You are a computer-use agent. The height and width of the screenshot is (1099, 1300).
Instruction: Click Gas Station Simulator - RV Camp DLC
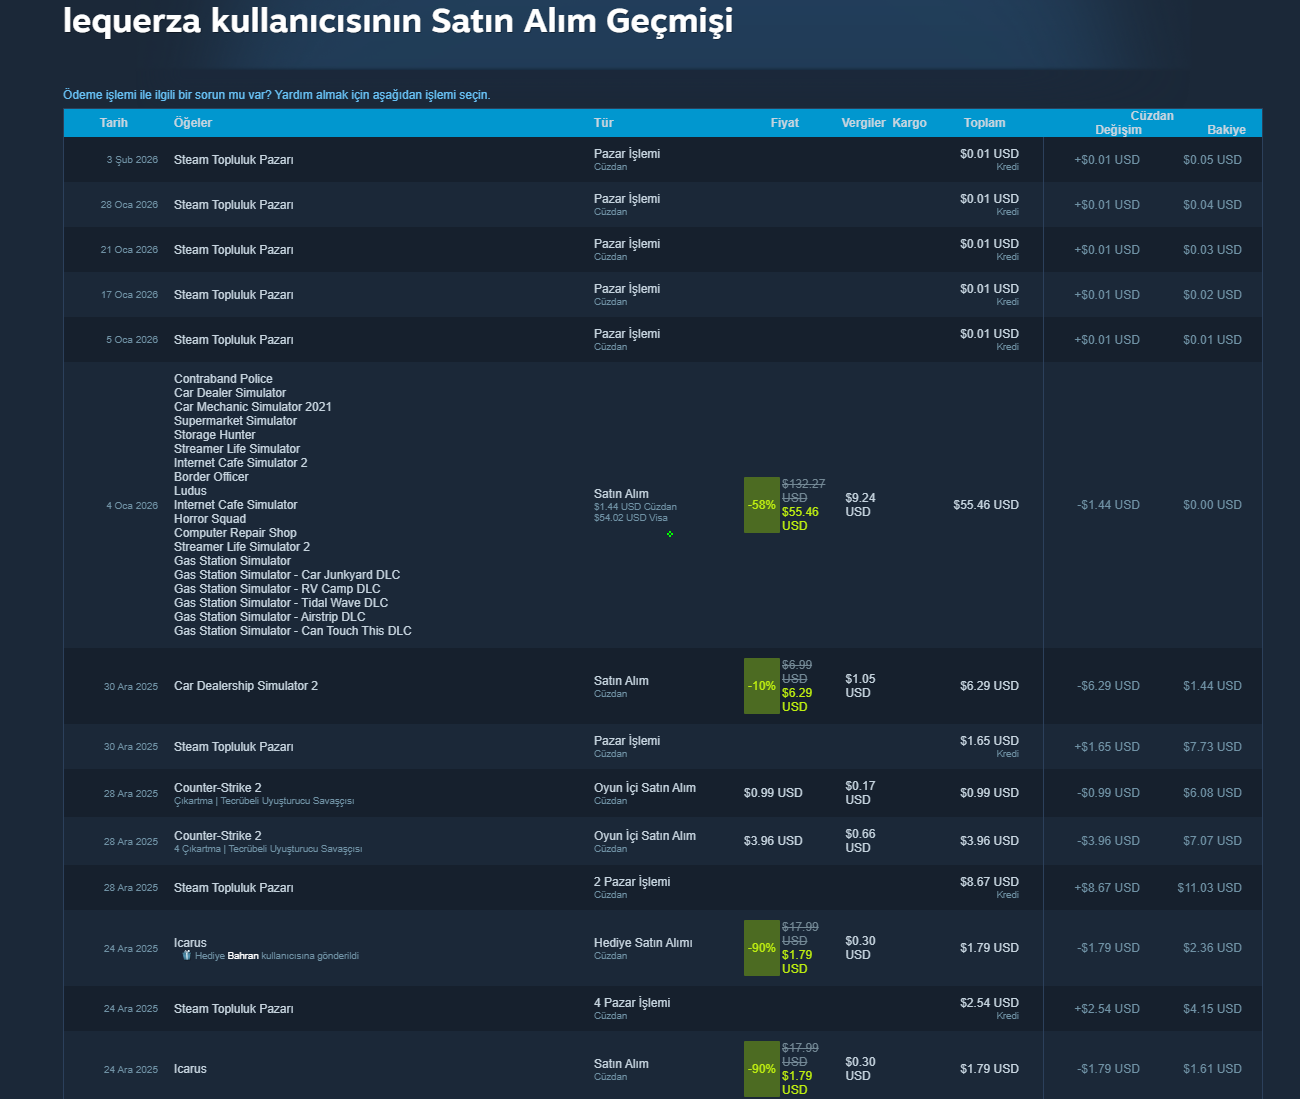[x=277, y=589]
